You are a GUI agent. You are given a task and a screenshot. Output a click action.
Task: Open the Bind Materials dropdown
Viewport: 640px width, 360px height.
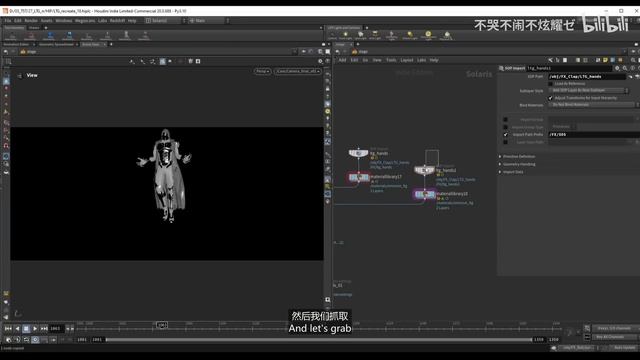click(x=593, y=105)
